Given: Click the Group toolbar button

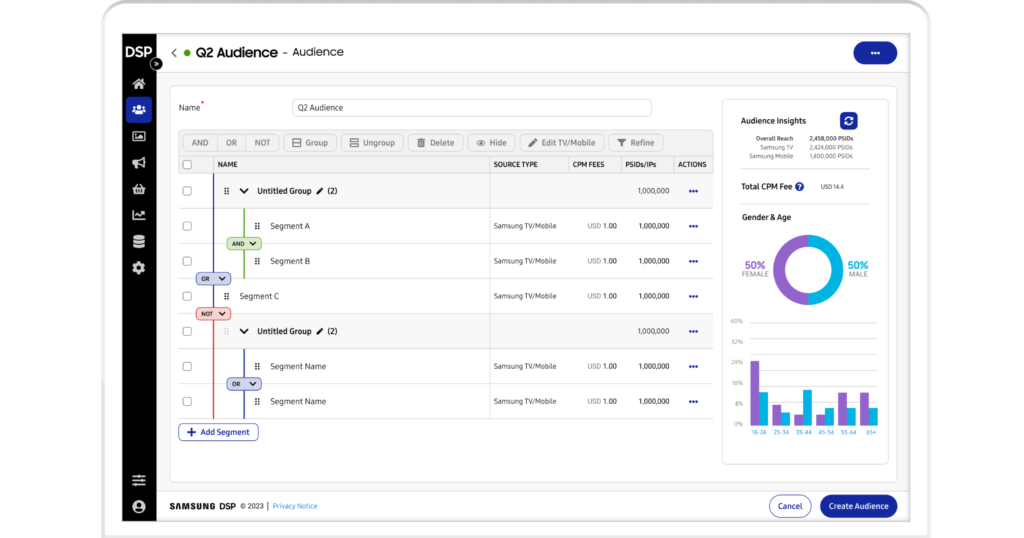Looking at the screenshot, I should tap(309, 143).
